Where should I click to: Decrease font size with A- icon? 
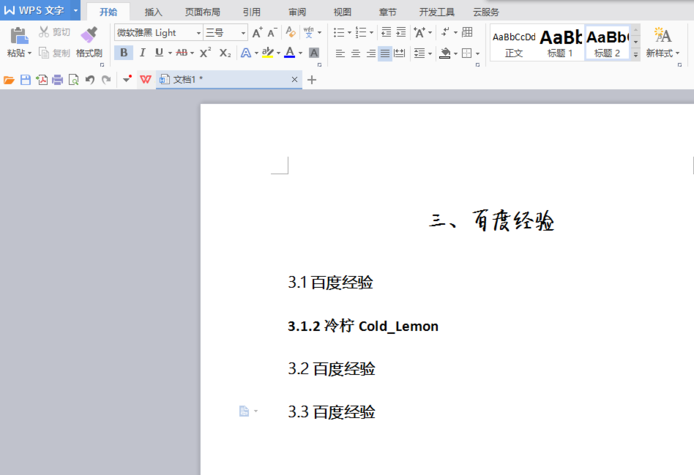click(272, 32)
